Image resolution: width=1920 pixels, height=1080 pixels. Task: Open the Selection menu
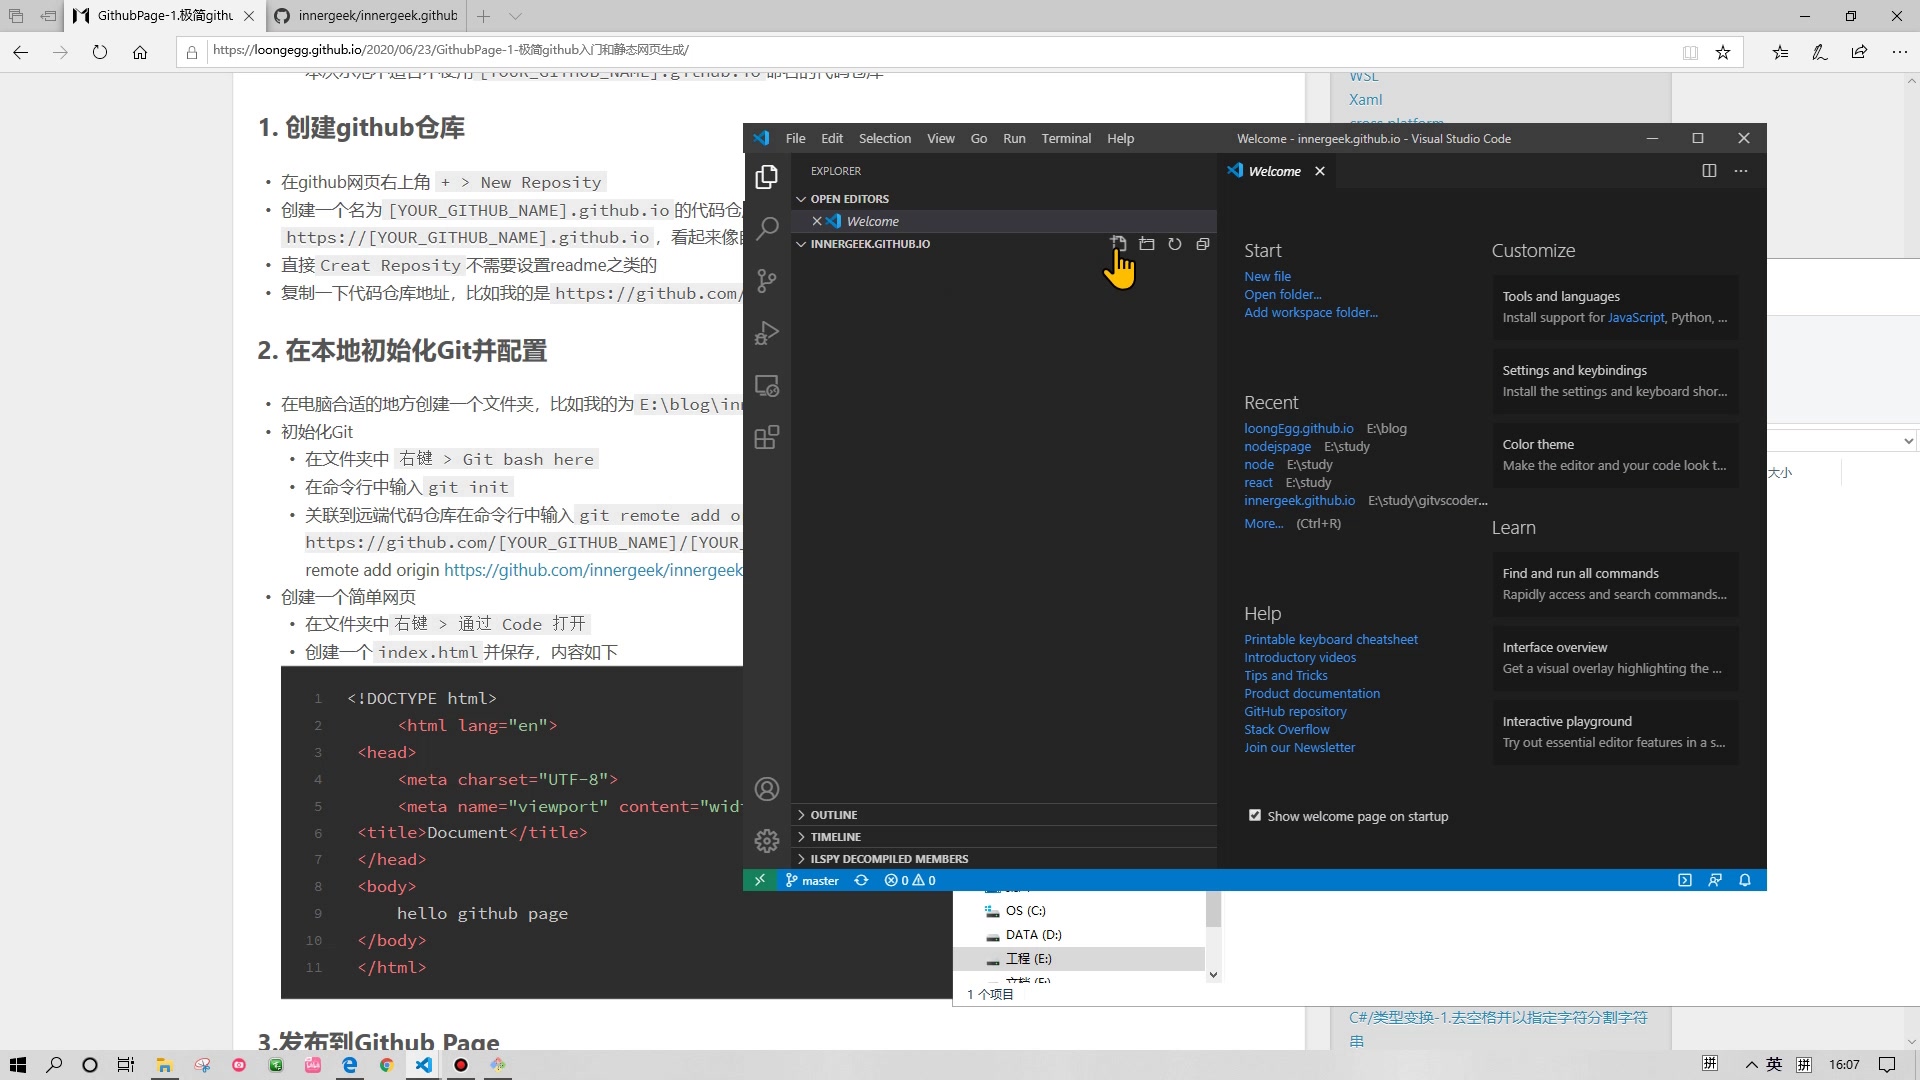click(885, 138)
